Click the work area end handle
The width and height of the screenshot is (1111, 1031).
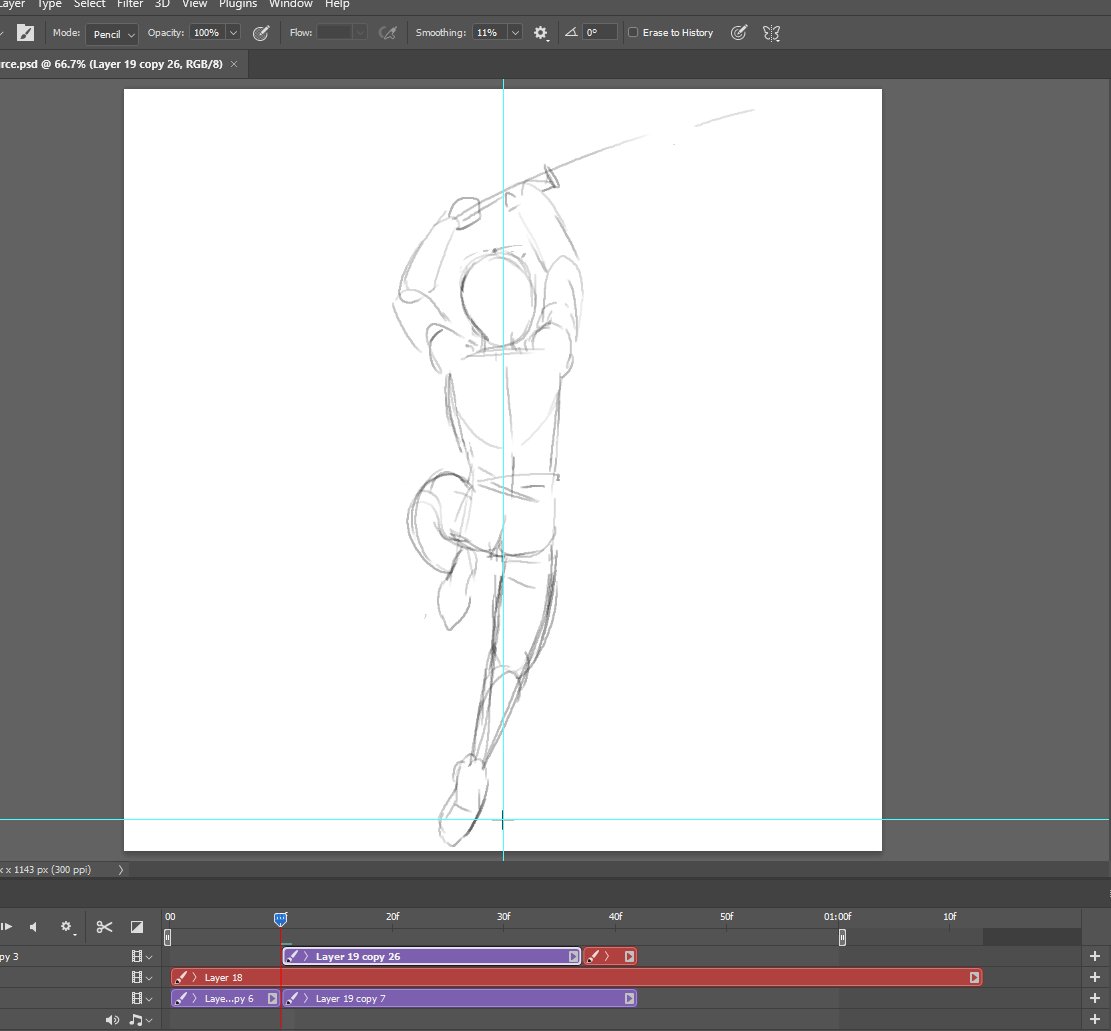click(842, 937)
